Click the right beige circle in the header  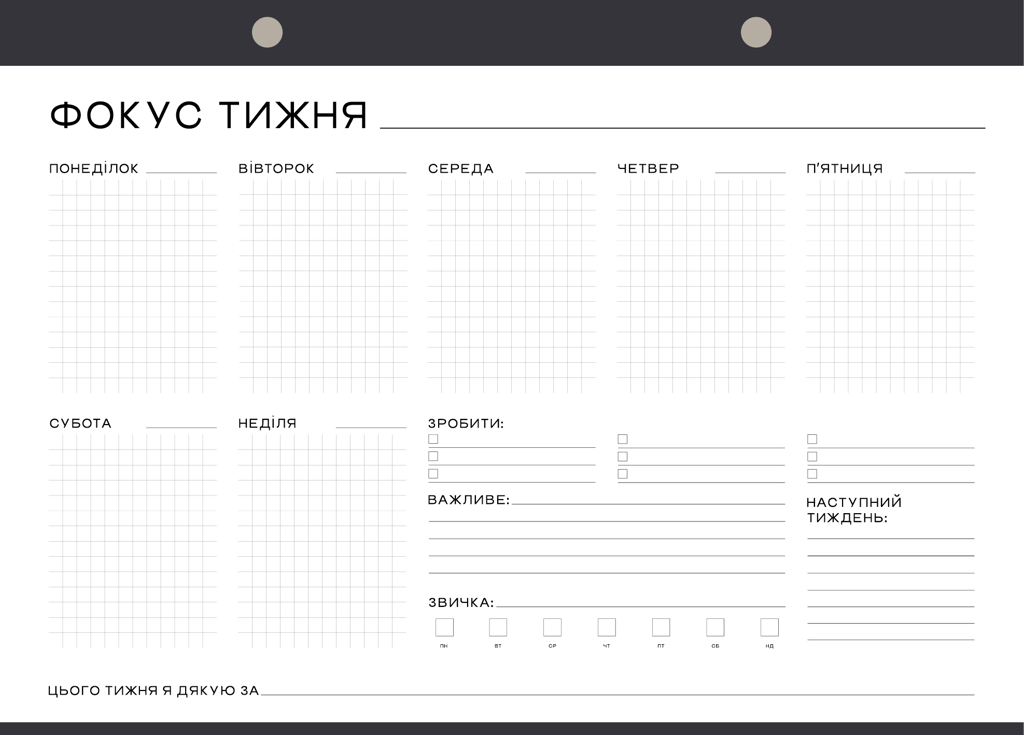pyautogui.click(x=756, y=32)
